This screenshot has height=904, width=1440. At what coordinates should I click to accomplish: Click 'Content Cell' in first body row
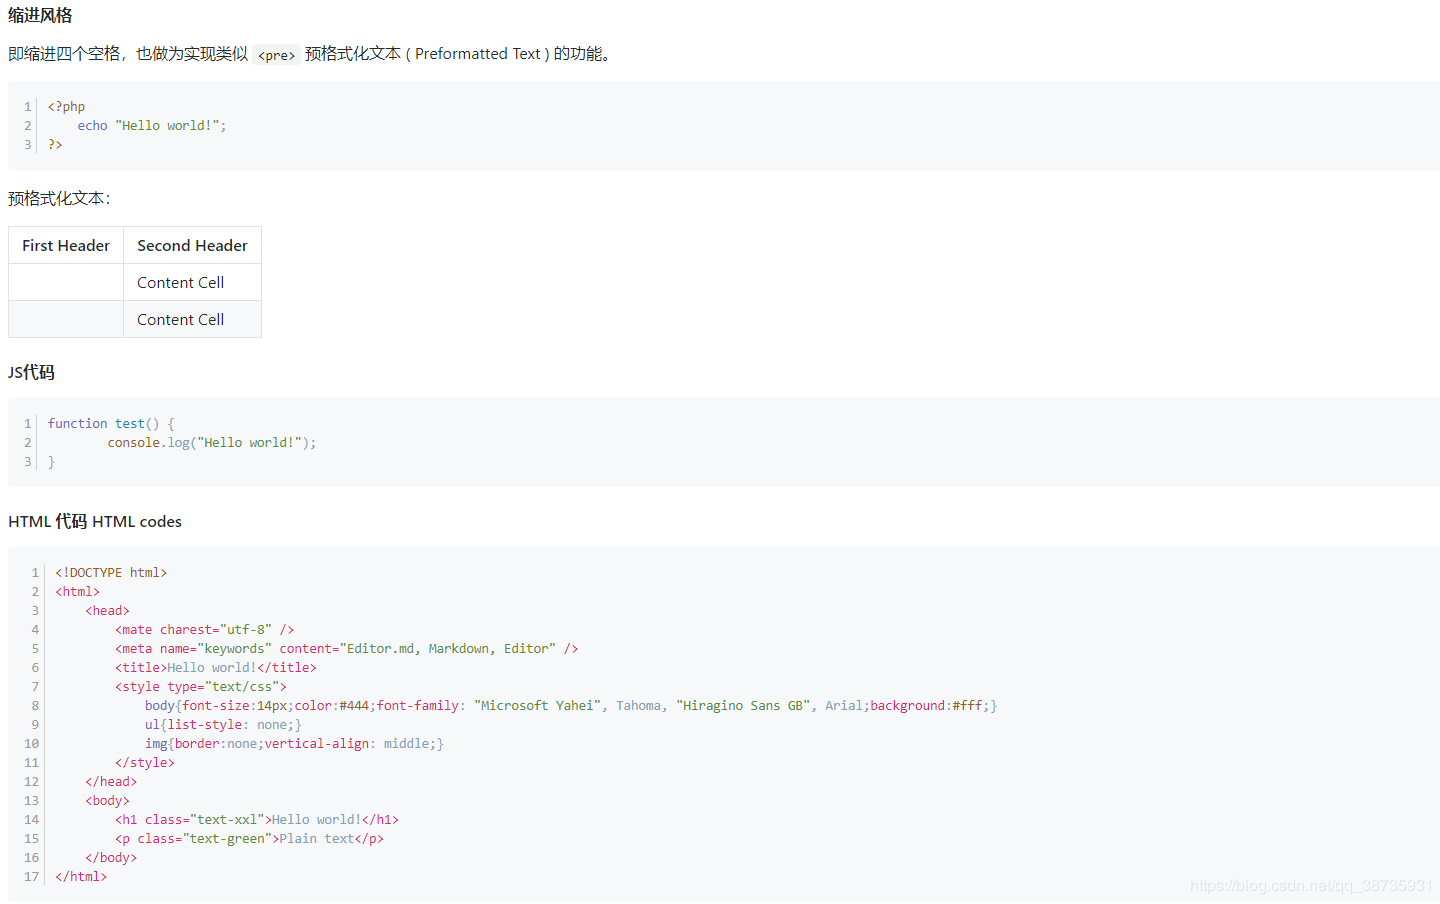(x=181, y=283)
